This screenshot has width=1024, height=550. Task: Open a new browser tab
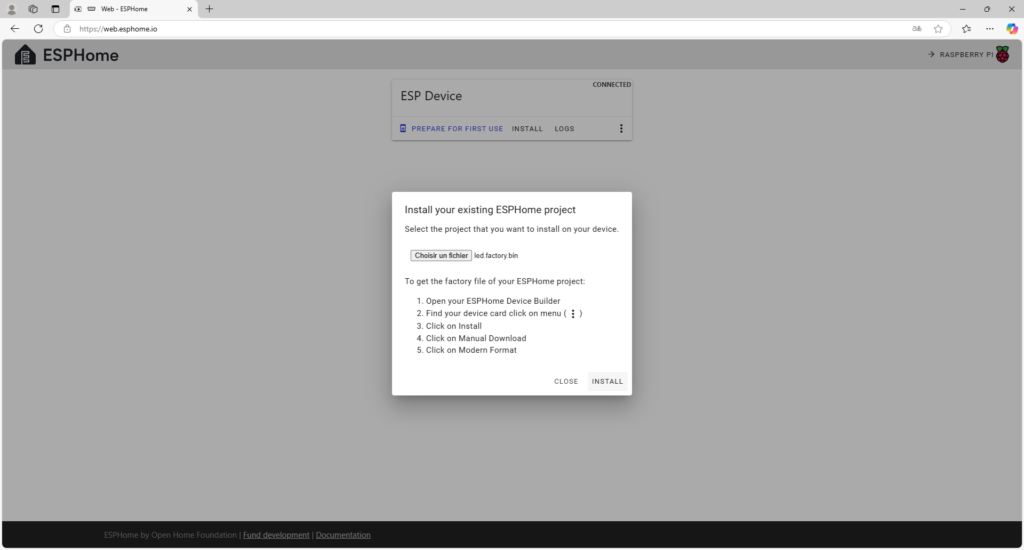click(x=210, y=9)
